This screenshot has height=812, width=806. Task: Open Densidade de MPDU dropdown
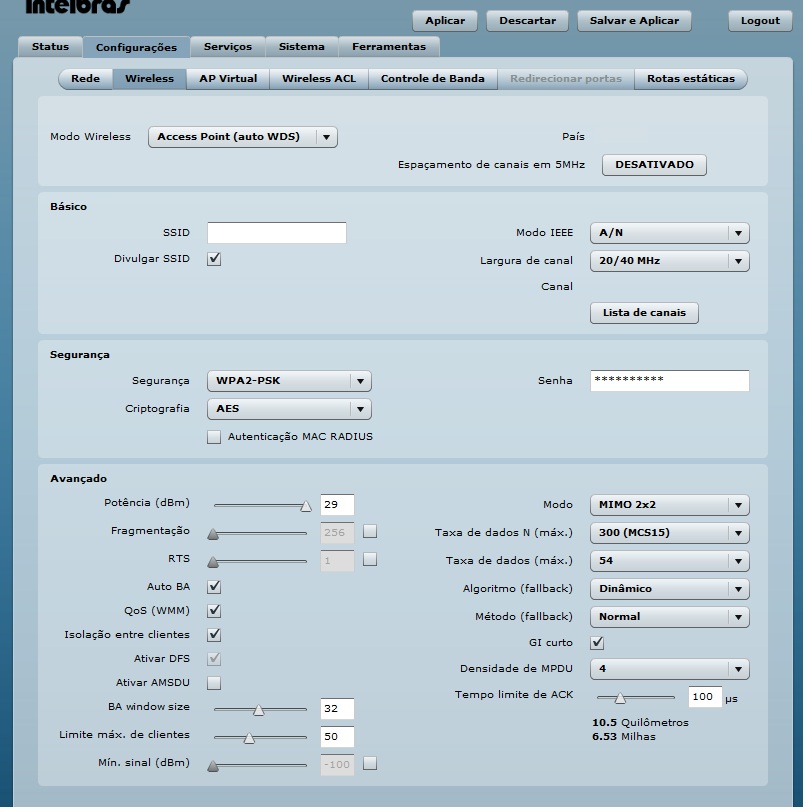(x=669, y=669)
